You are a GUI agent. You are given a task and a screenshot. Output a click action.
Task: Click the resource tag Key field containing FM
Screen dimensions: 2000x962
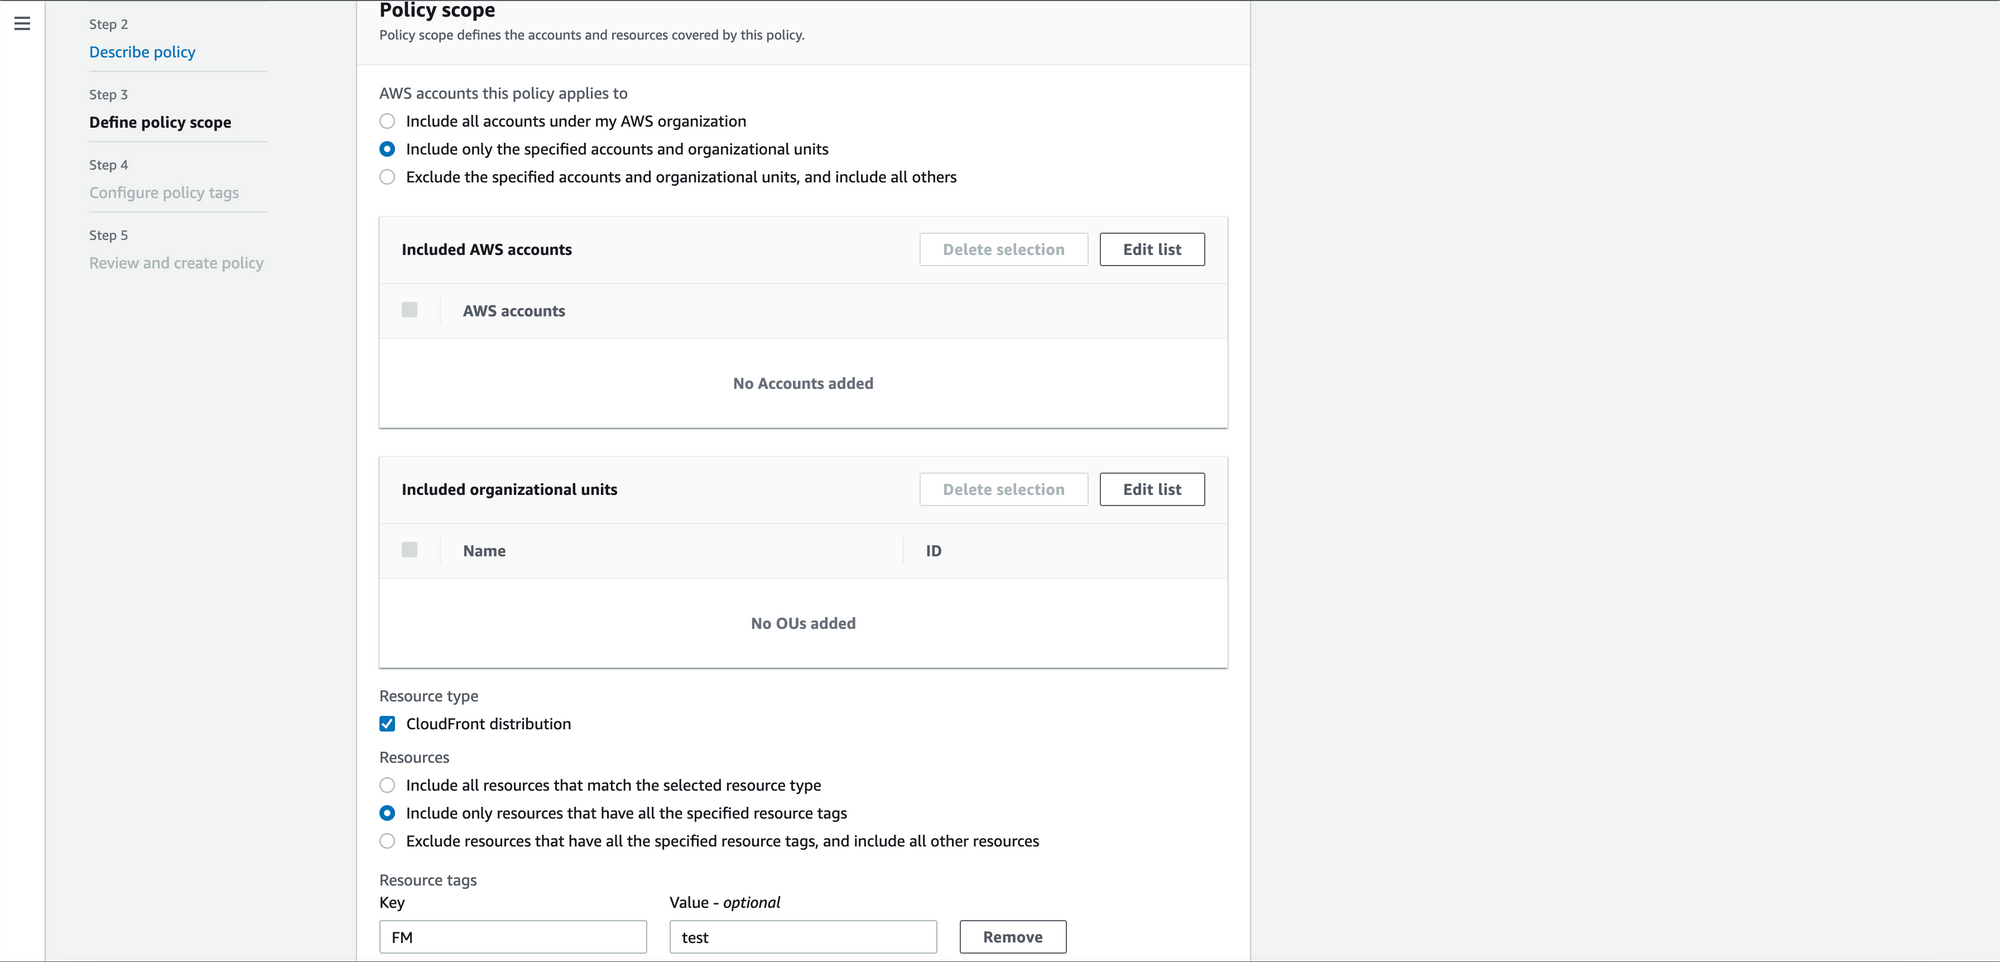[x=513, y=937]
